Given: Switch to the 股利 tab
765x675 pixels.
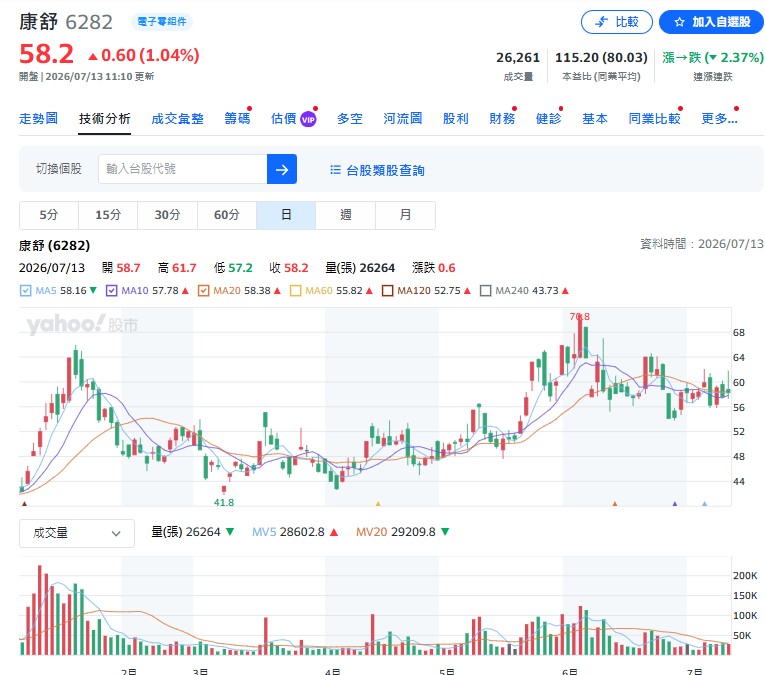Looking at the screenshot, I should point(456,119).
